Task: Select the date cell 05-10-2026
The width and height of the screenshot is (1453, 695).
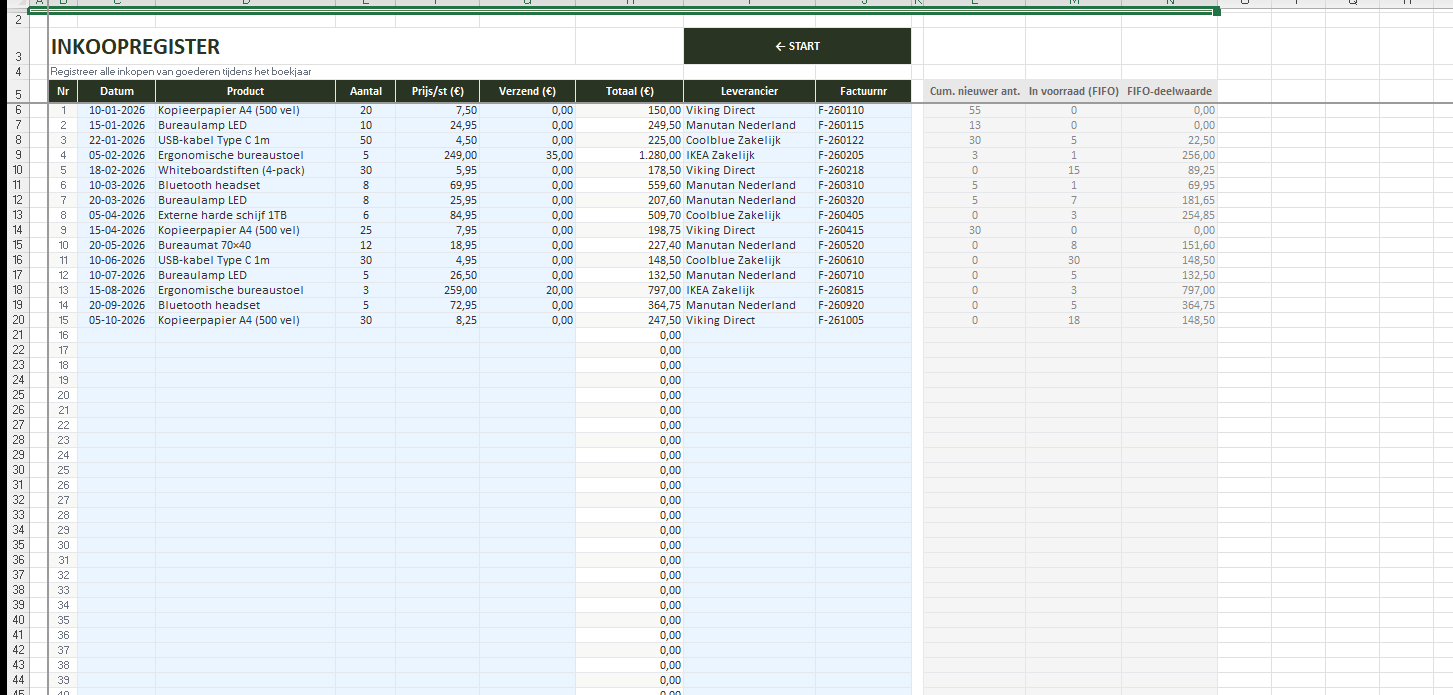Action: pos(117,320)
